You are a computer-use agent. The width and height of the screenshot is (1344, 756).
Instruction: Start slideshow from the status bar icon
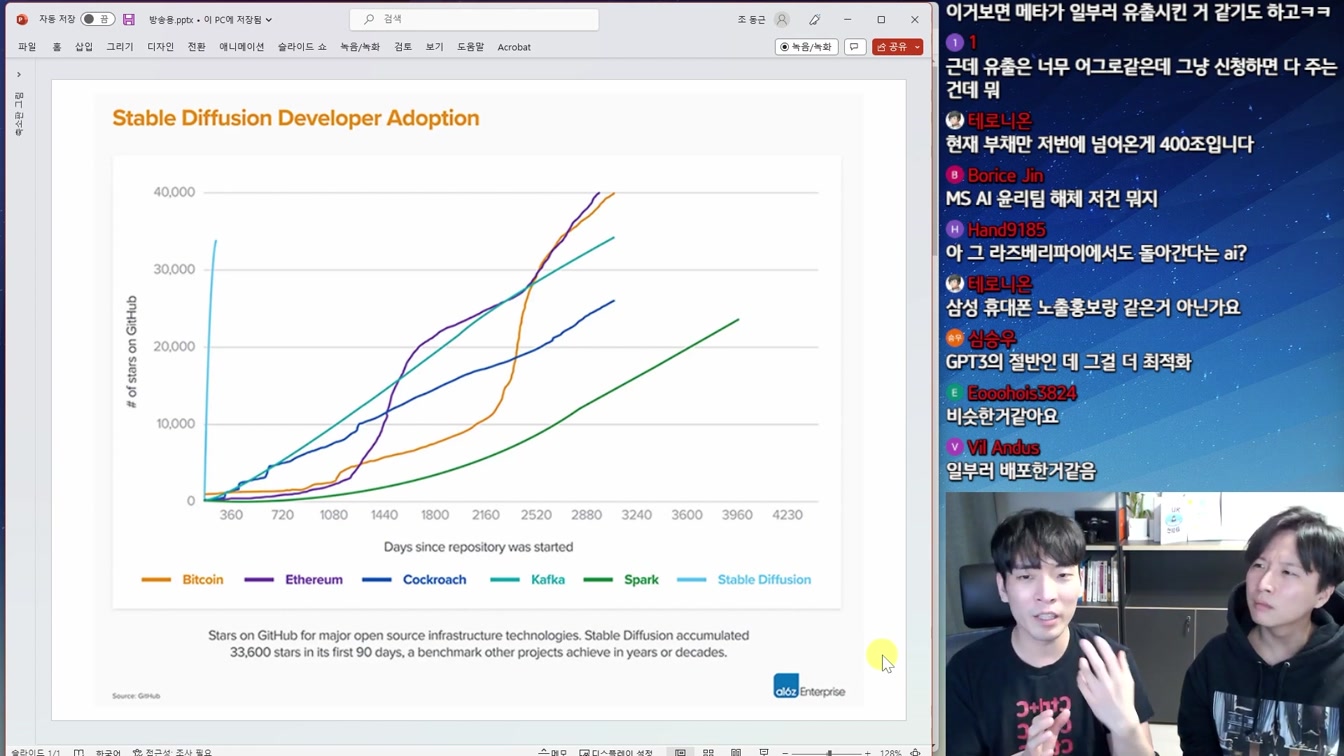(x=764, y=752)
